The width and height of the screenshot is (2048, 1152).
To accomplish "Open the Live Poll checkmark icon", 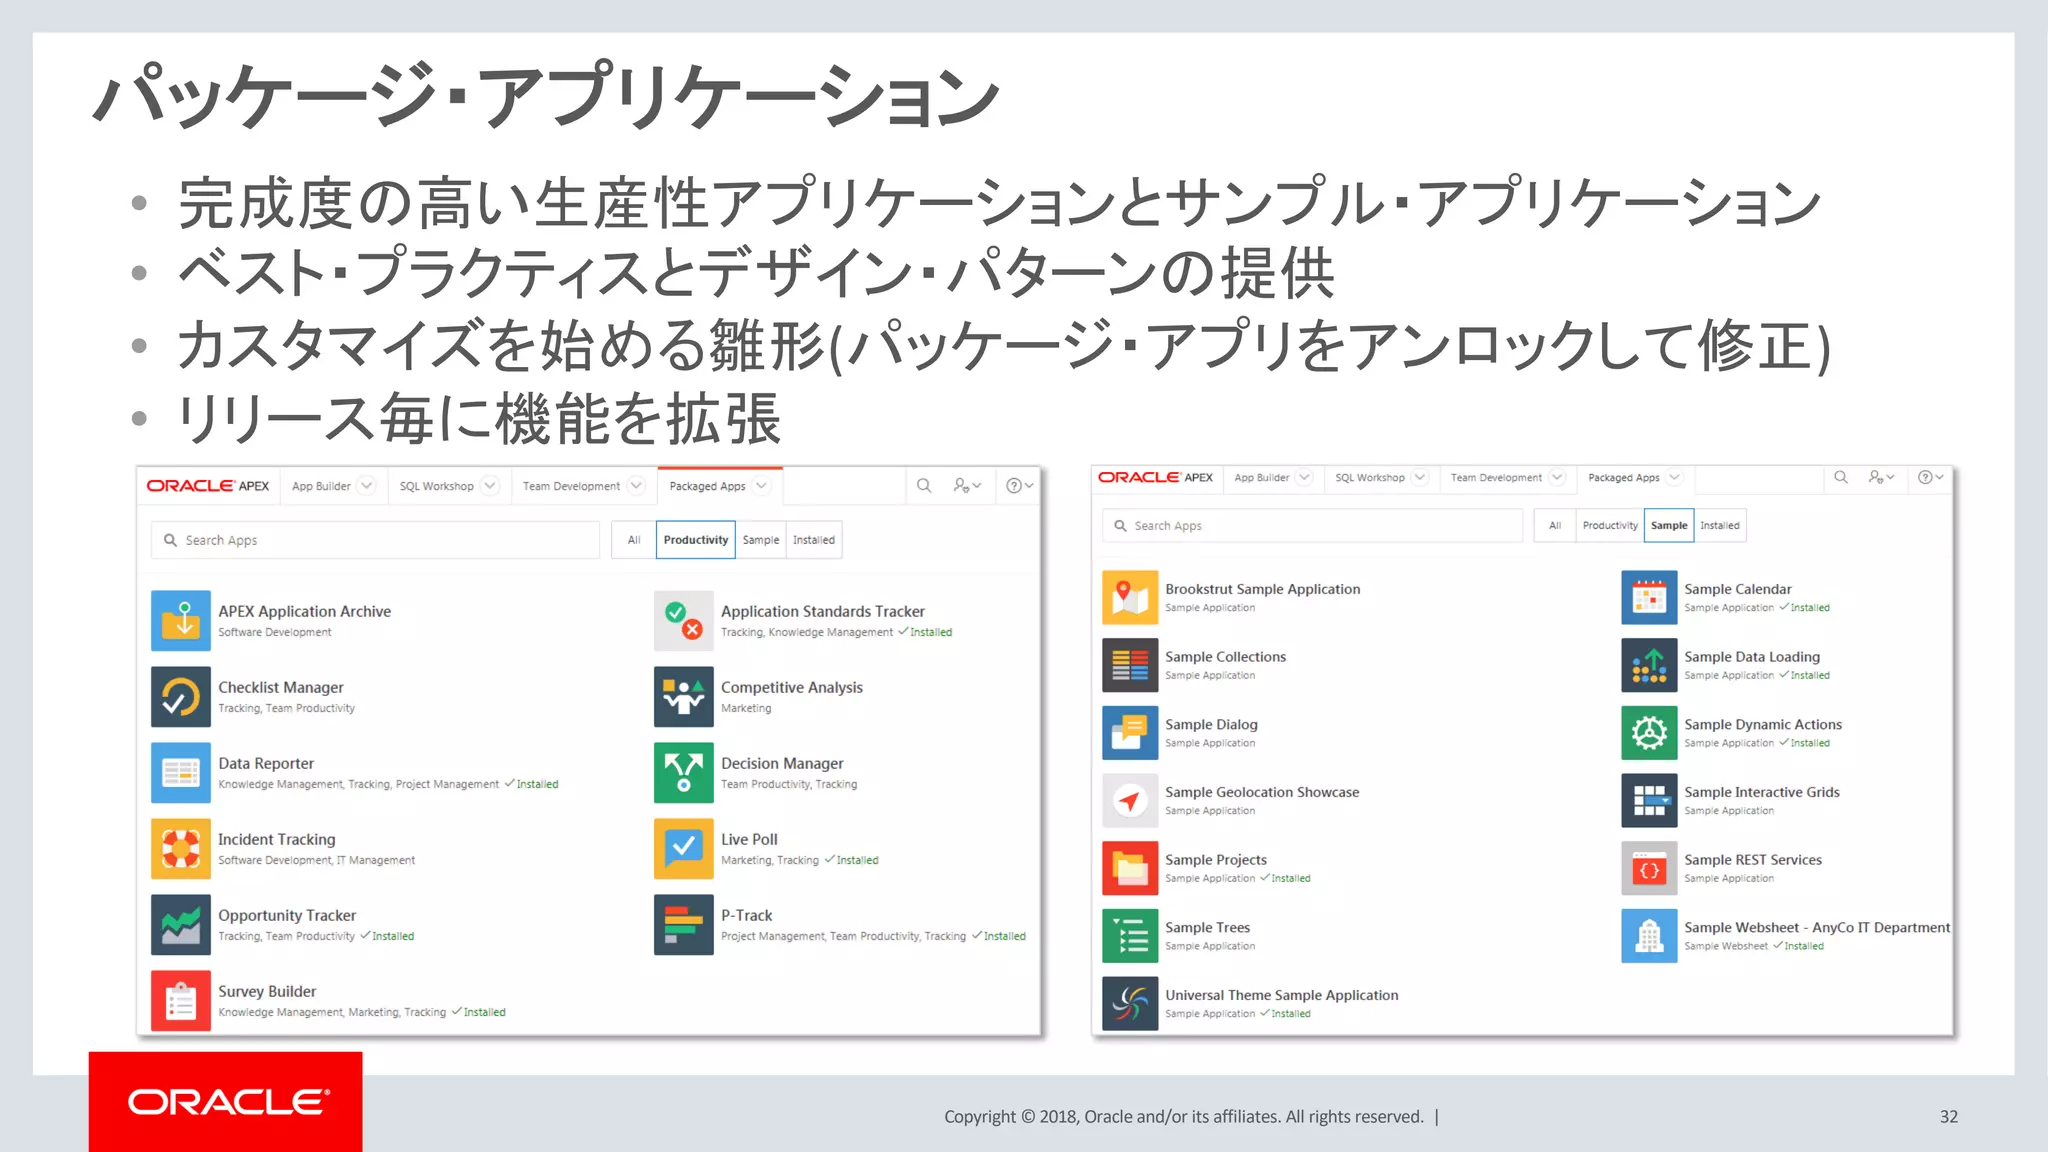I will point(684,848).
